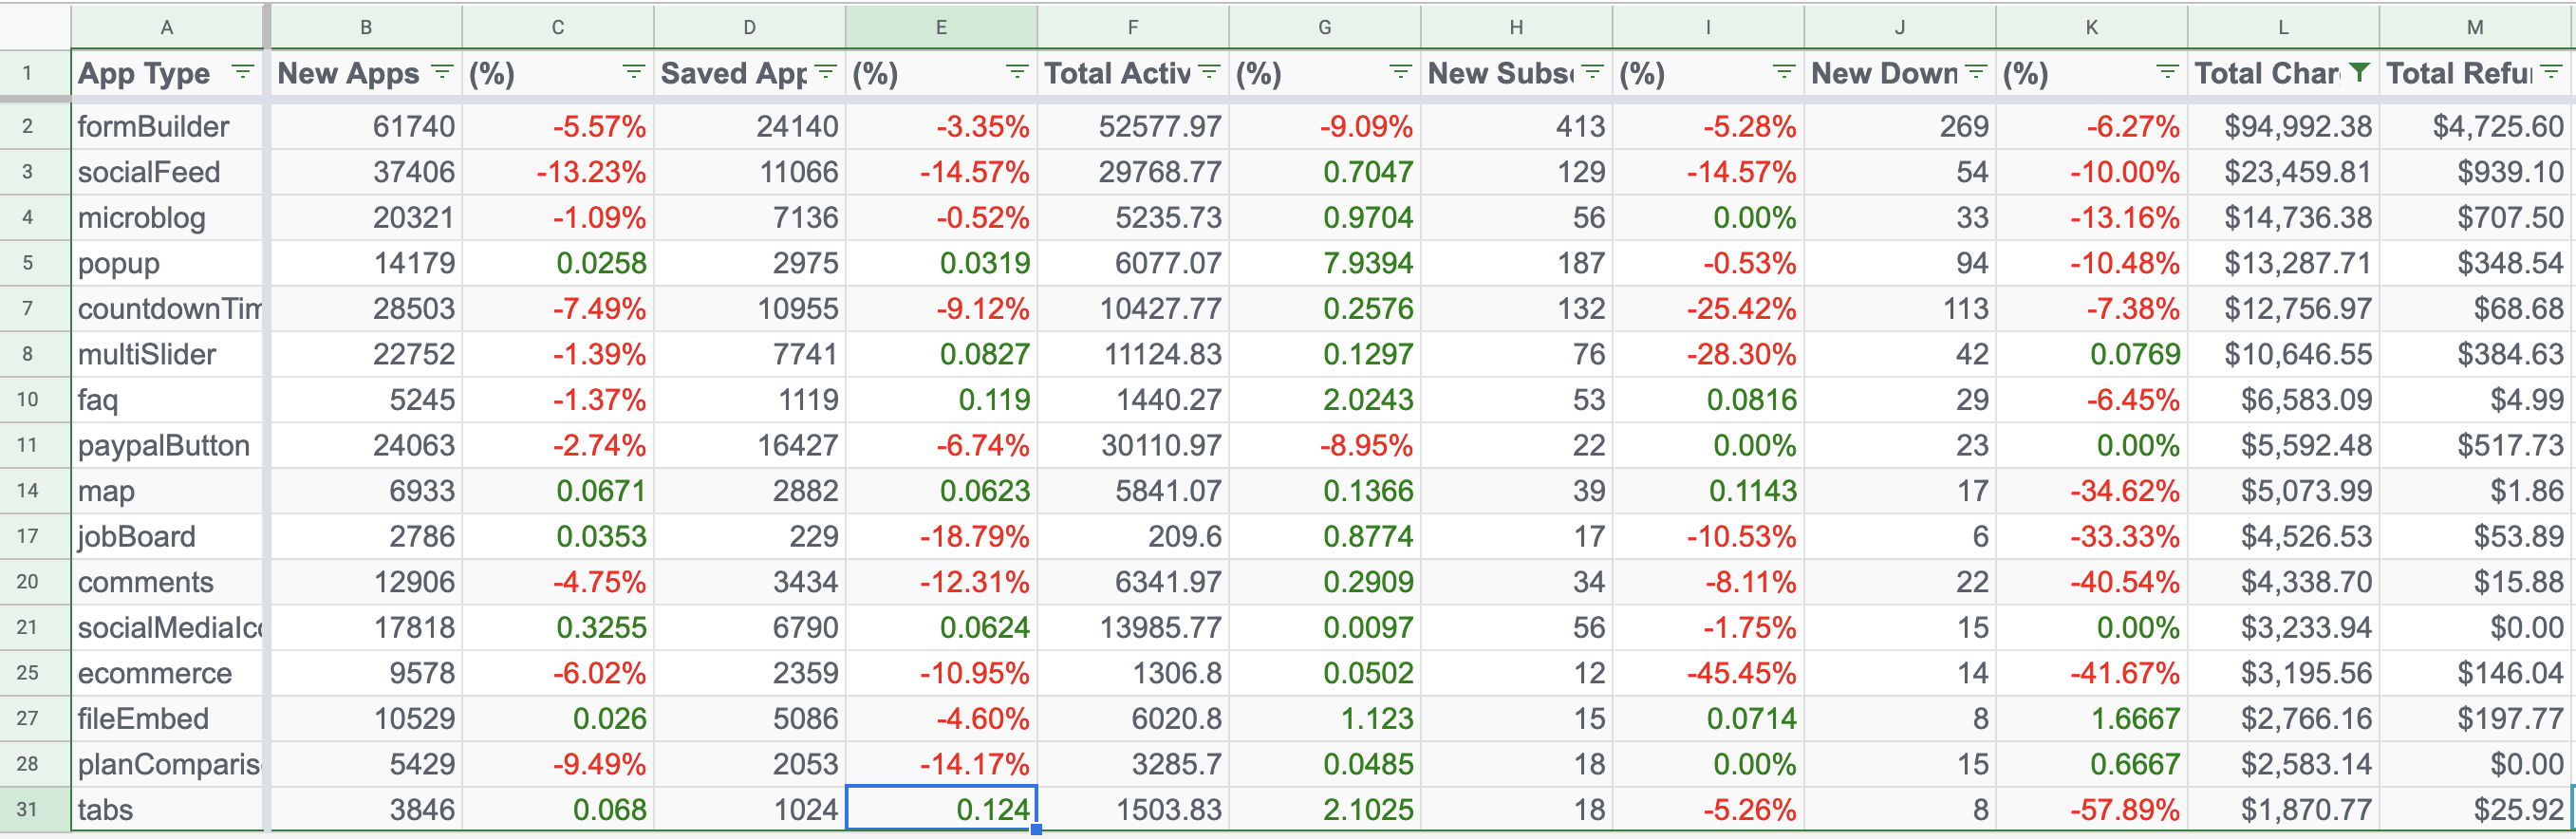This screenshot has width=2576, height=839.
Task: Click the ecommerce cell
Action: tap(166, 673)
